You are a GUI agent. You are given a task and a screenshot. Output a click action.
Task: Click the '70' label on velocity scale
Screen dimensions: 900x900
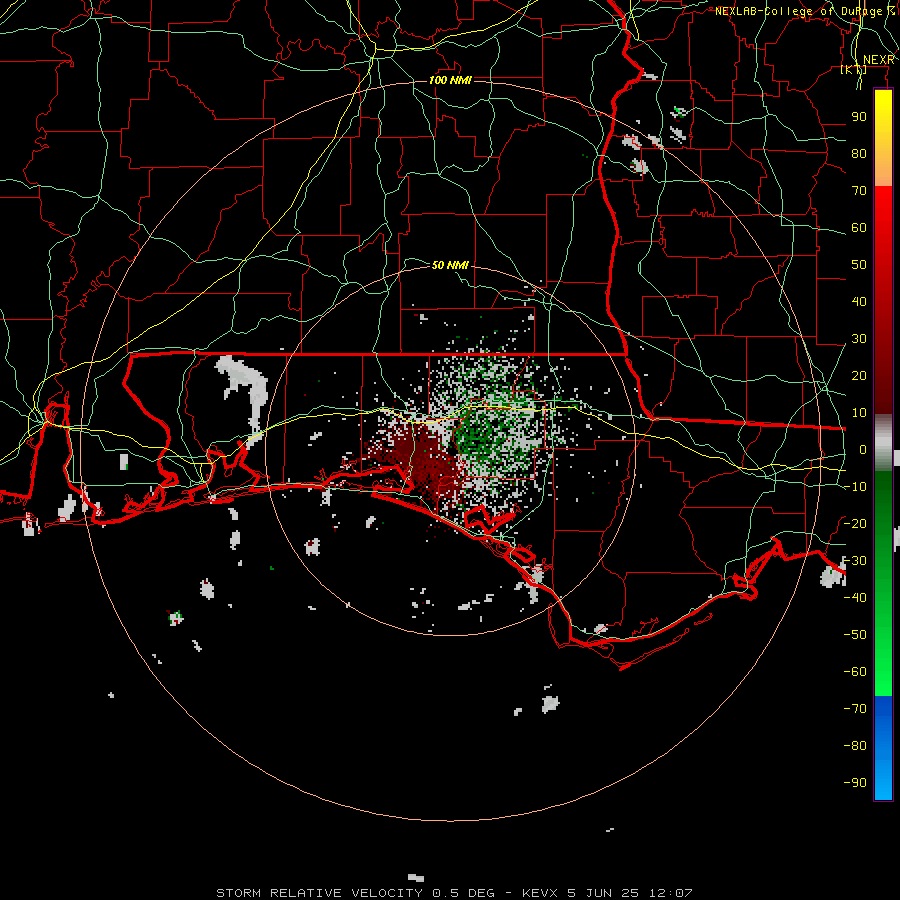click(x=859, y=191)
